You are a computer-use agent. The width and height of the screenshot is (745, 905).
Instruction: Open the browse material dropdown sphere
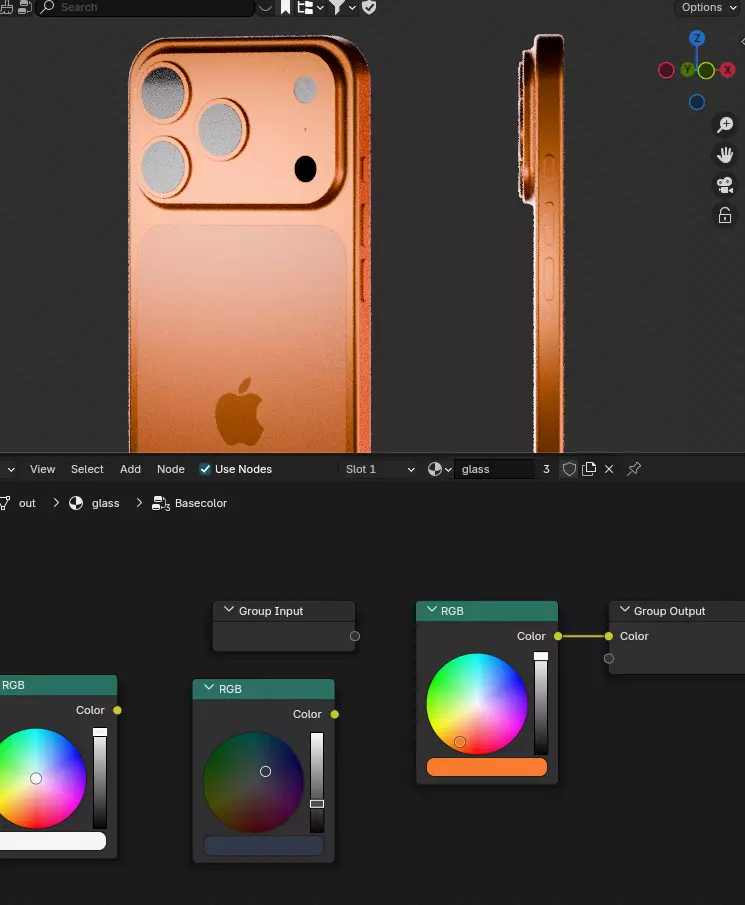(439, 469)
